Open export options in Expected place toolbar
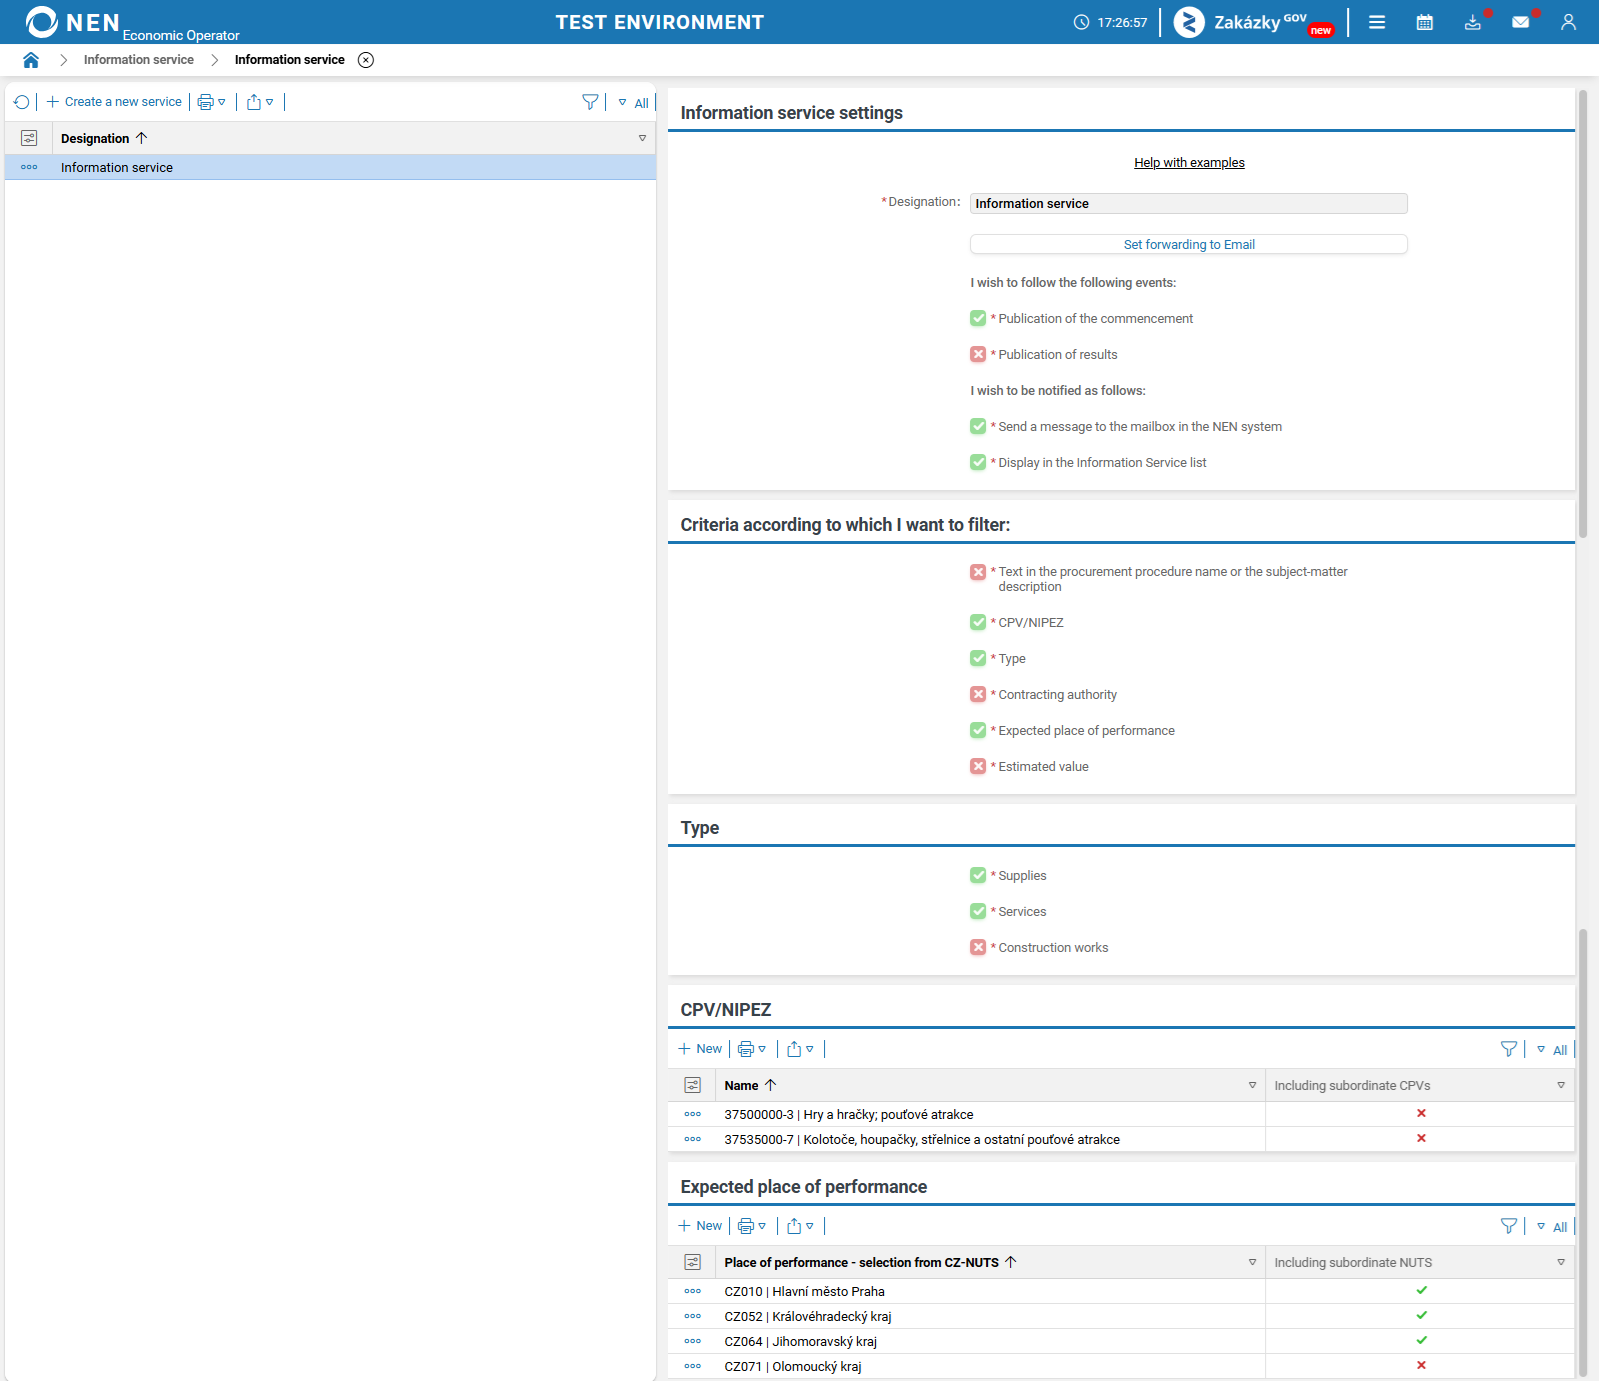 pos(800,1226)
